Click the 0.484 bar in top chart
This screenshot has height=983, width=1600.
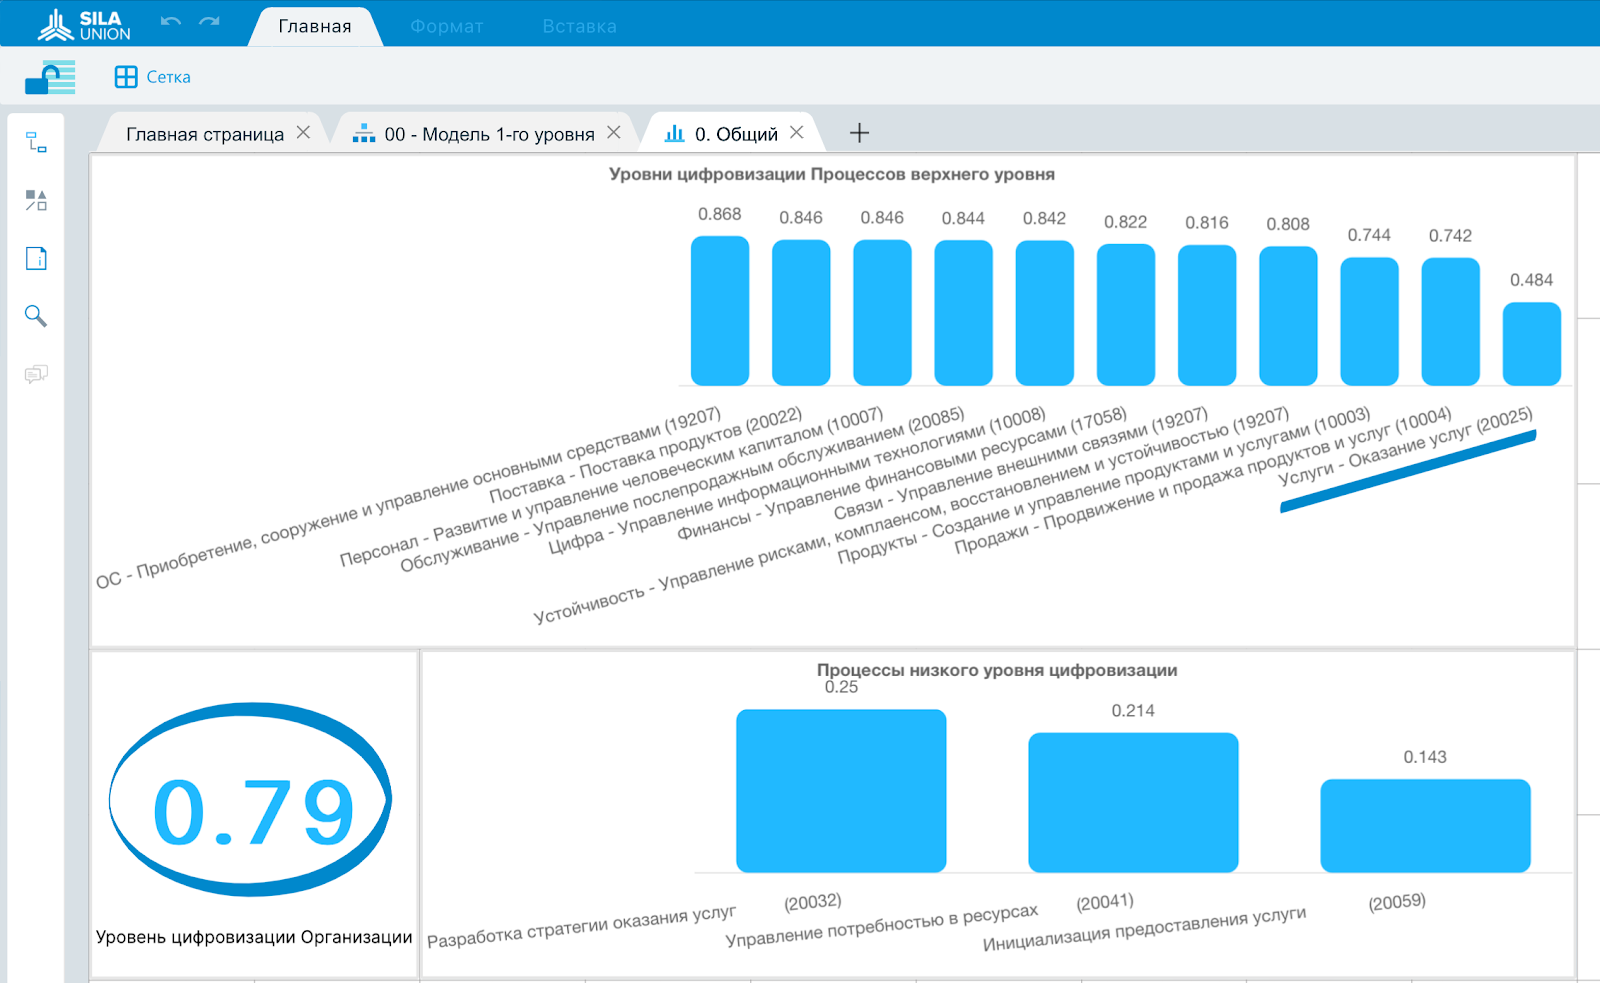pyautogui.click(x=1531, y=344)
